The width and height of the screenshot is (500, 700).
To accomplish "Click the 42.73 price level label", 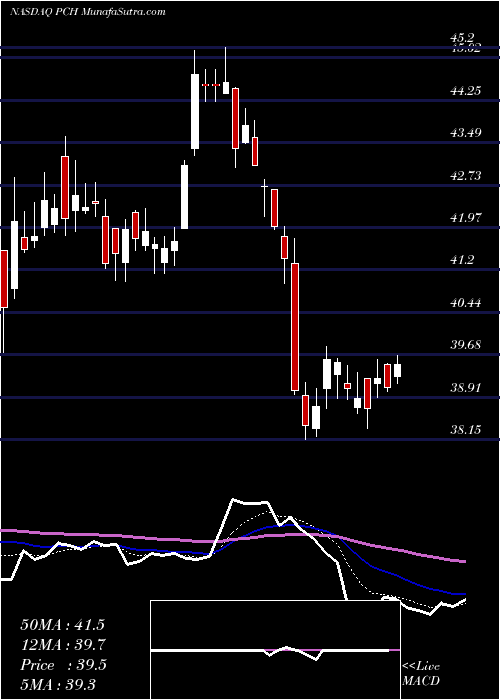I will (466, 175).
